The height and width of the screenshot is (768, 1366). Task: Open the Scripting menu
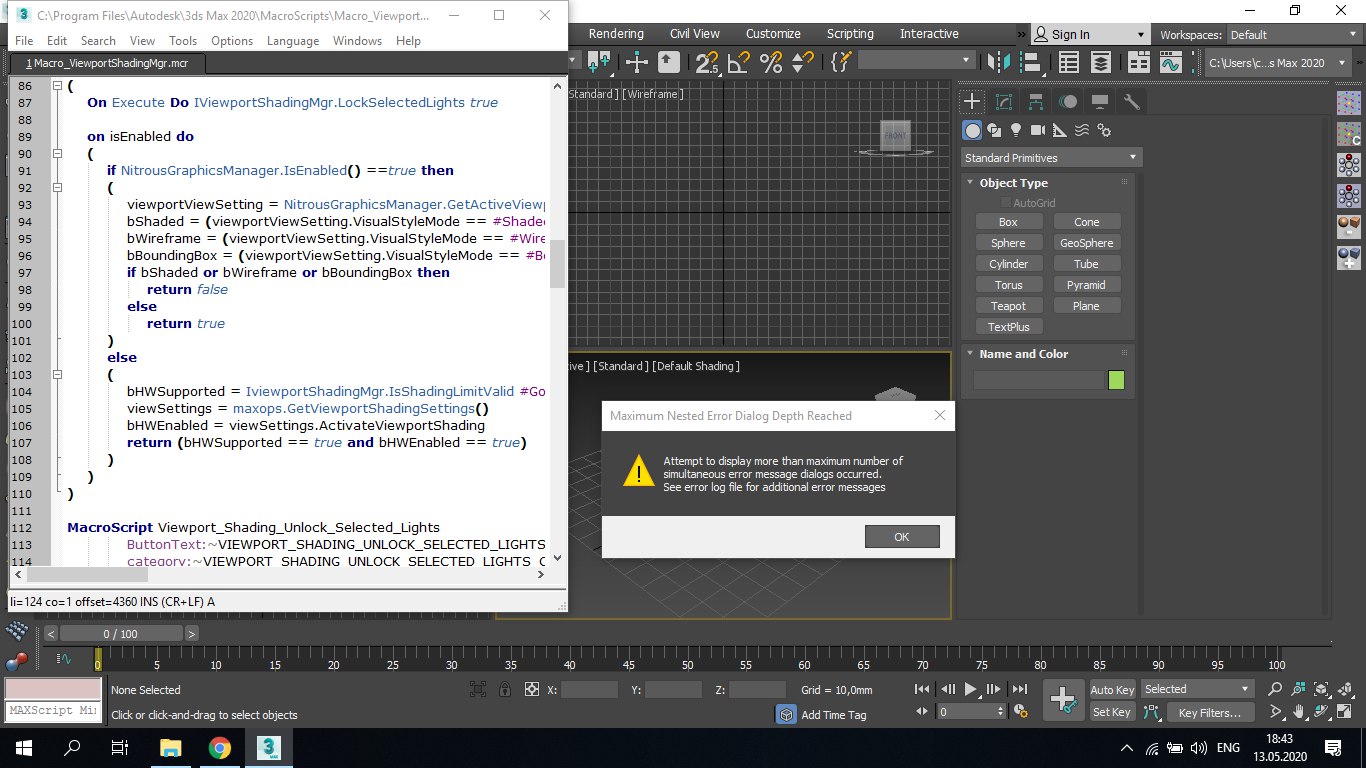pyautogui.click(x=850, y=34)
